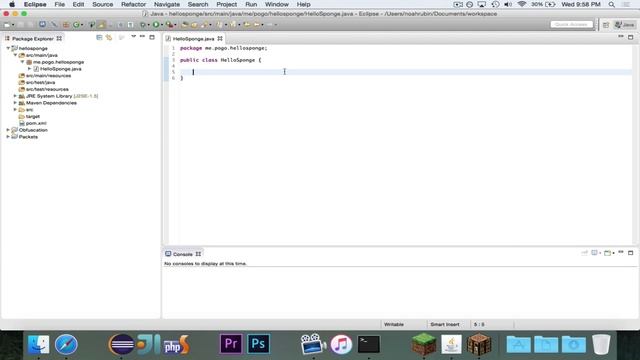Maximize the editor area
This screenshot has width=640, height=360.
630,37
